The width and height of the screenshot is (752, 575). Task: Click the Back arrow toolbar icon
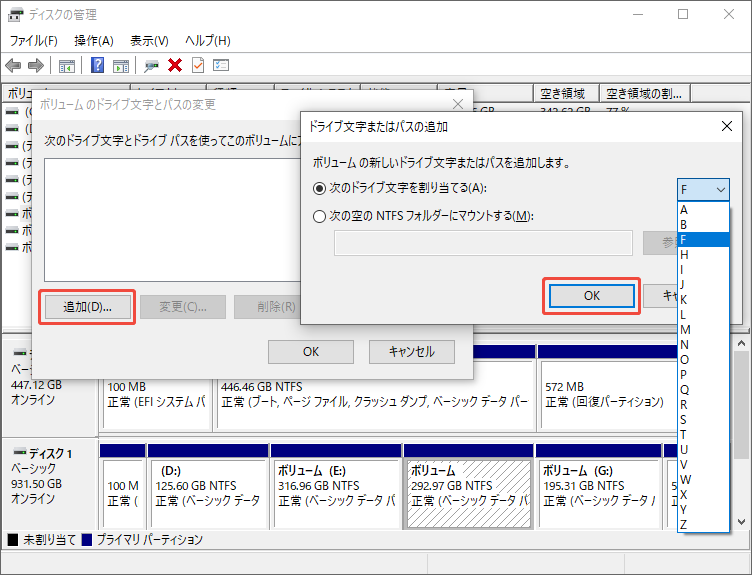tap(13, 65)
